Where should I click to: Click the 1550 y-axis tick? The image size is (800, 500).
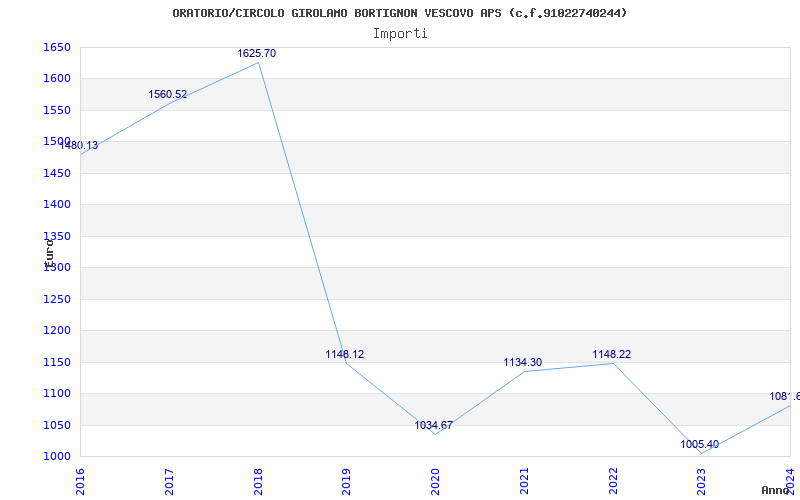coord(57,110)
